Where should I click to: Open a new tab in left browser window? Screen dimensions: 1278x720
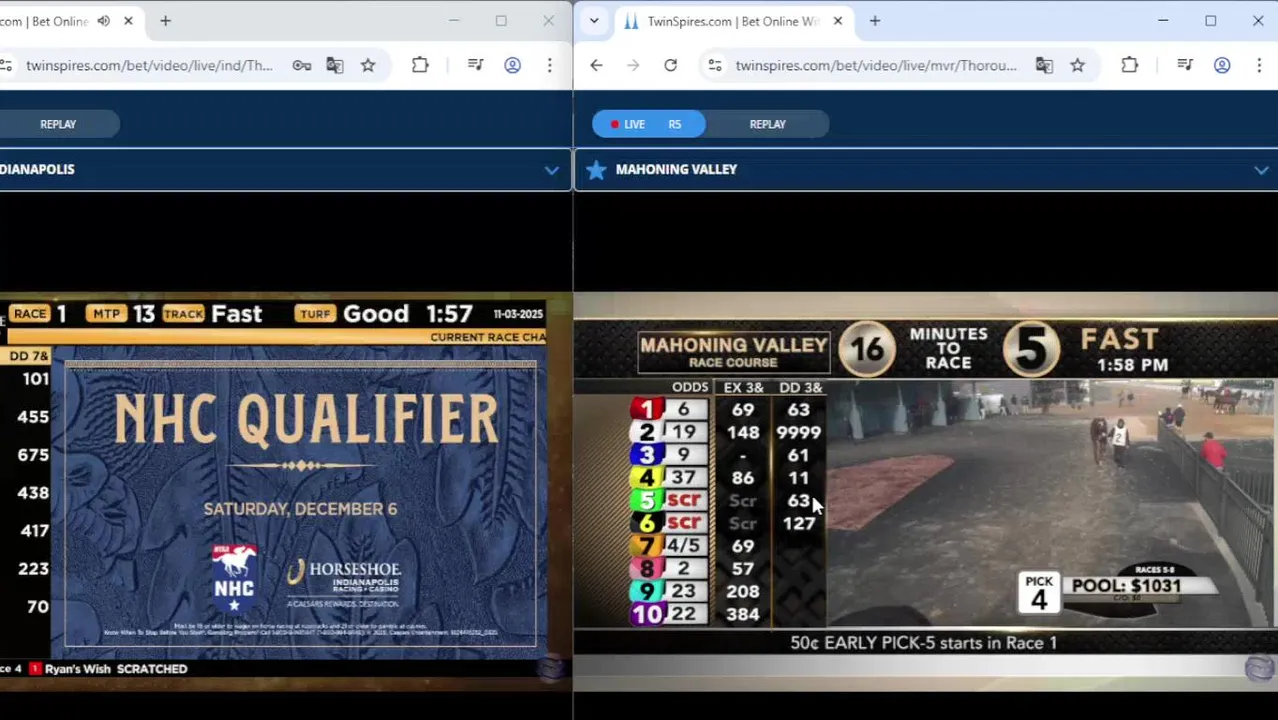pyautogui.click(x=165, y=21)
